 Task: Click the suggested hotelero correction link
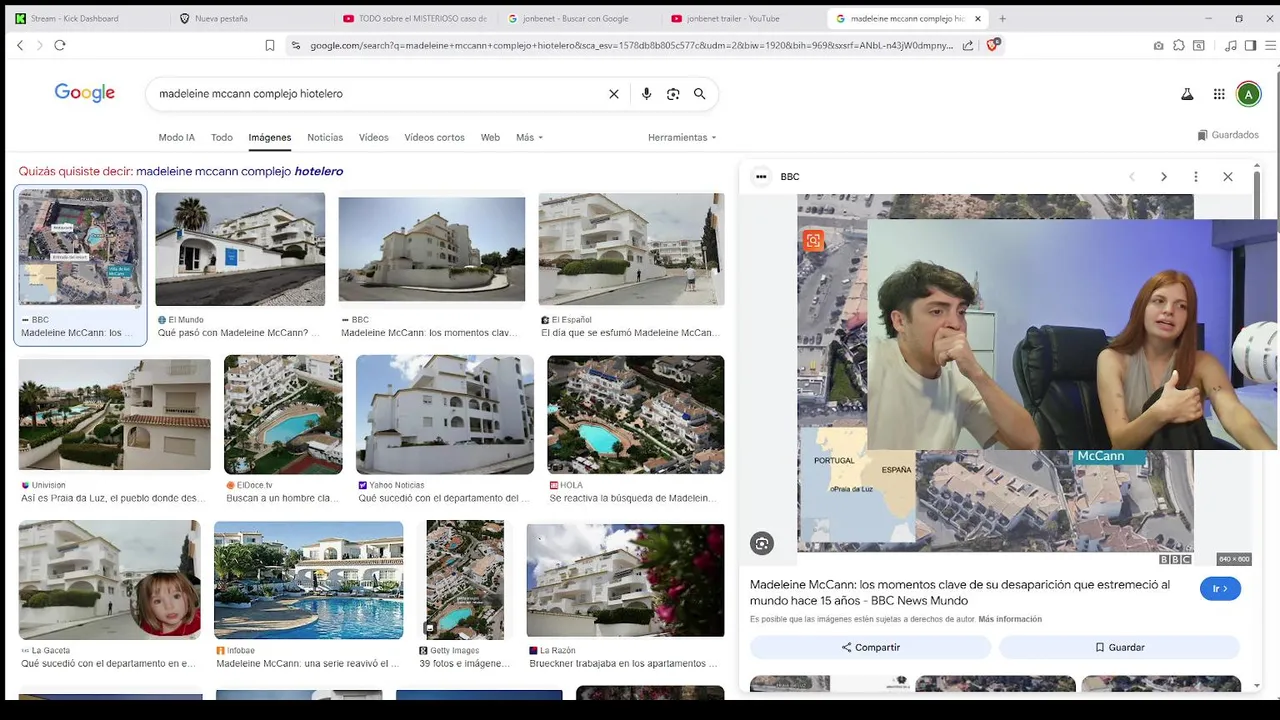click(239, 171)
